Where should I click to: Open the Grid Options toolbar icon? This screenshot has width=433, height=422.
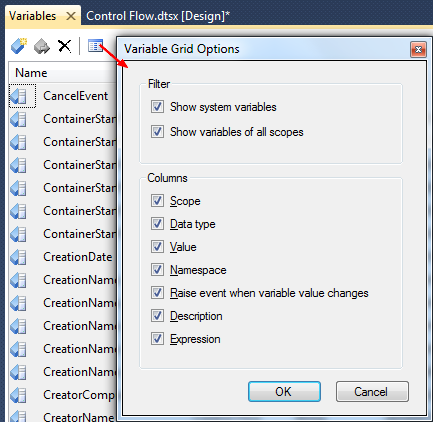tap(95, 46)
